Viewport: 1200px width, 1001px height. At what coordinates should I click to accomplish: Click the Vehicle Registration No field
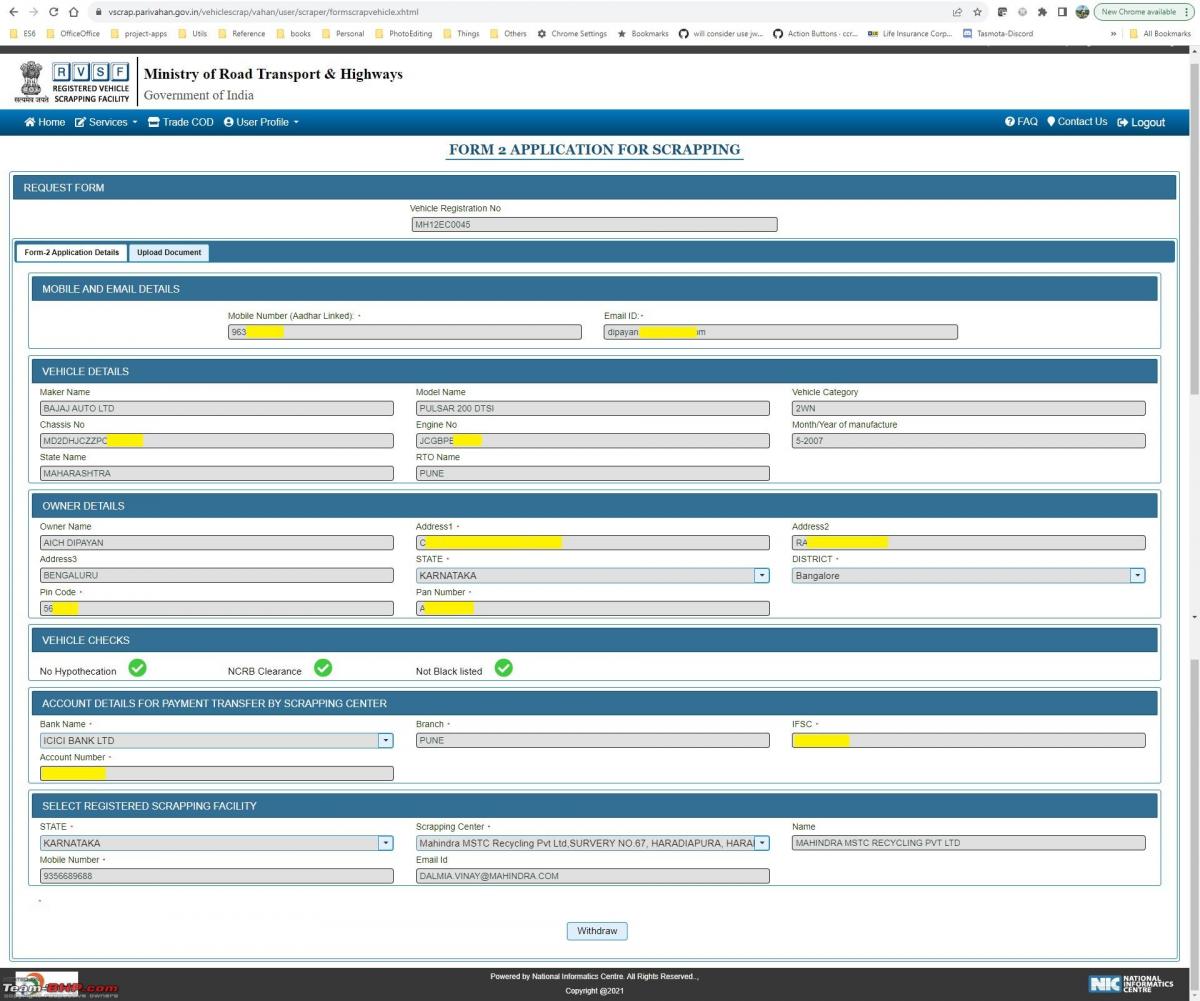tap(594, 225)
